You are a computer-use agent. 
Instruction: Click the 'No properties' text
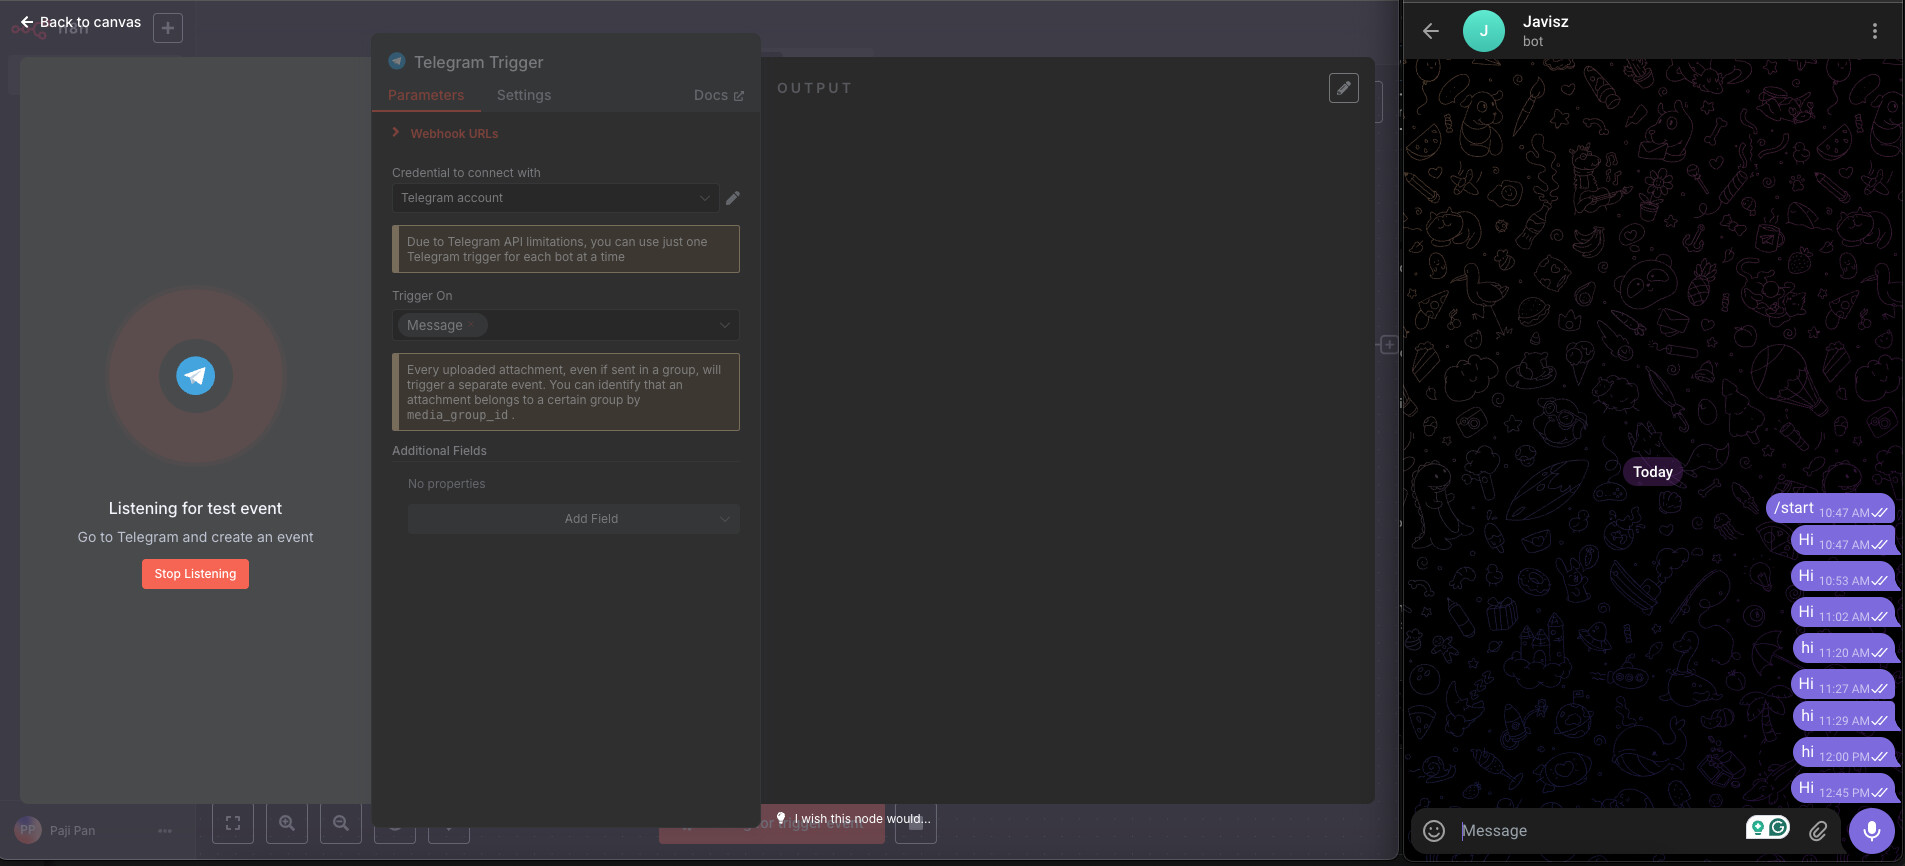446,484
